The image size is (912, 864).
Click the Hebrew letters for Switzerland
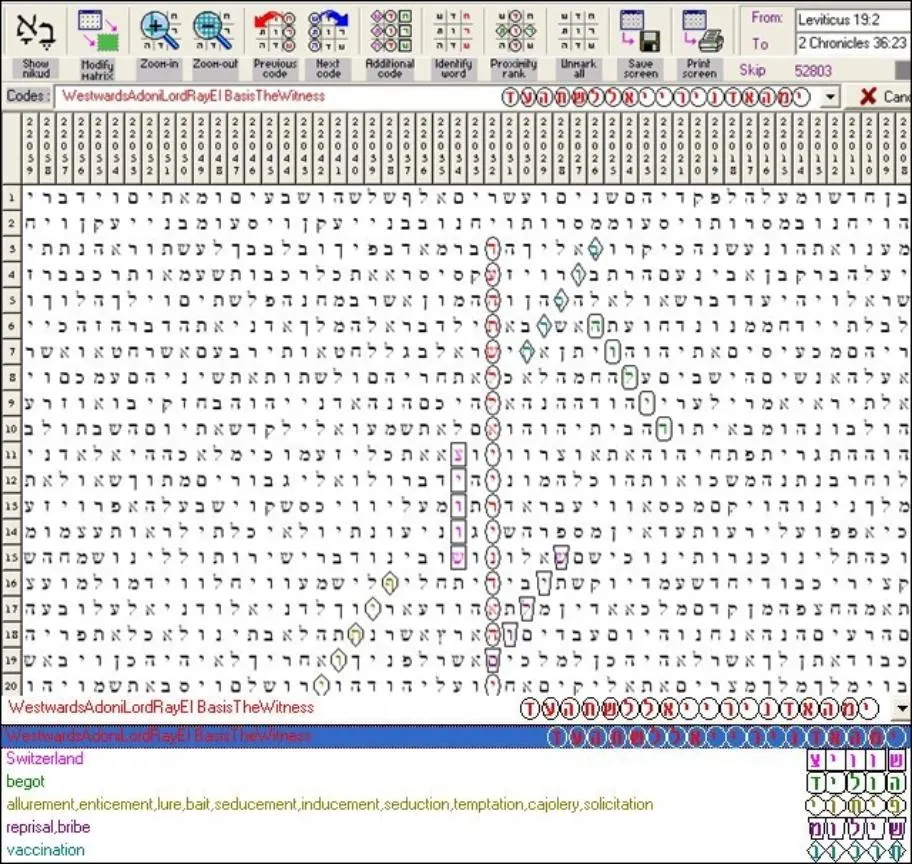tap(857, 760)
